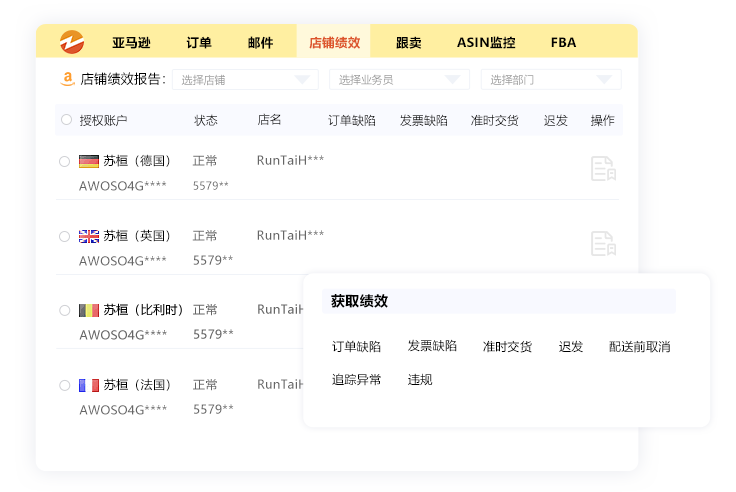
Task: Select radio button for 苏桓（德国）
Action: point(65,161)
